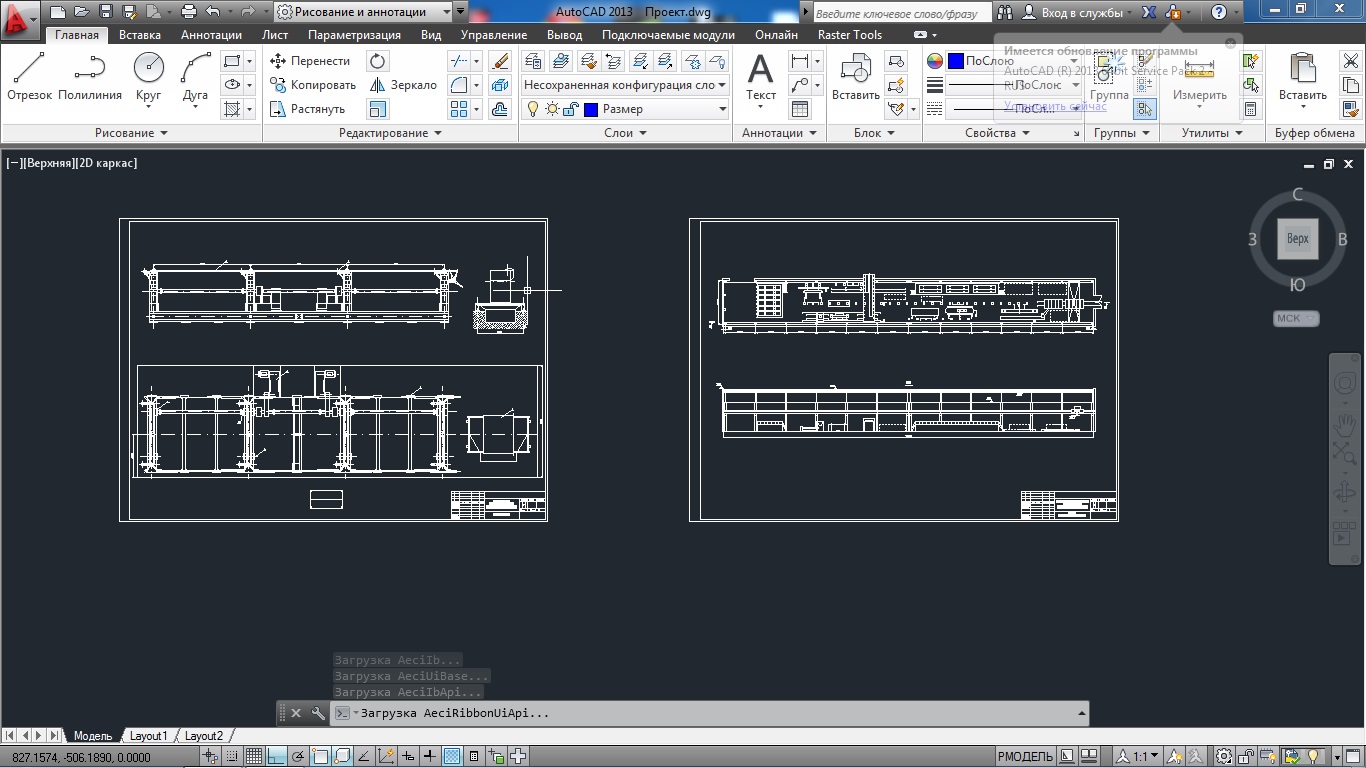Click the Верх face on ViewCube

1298,239
